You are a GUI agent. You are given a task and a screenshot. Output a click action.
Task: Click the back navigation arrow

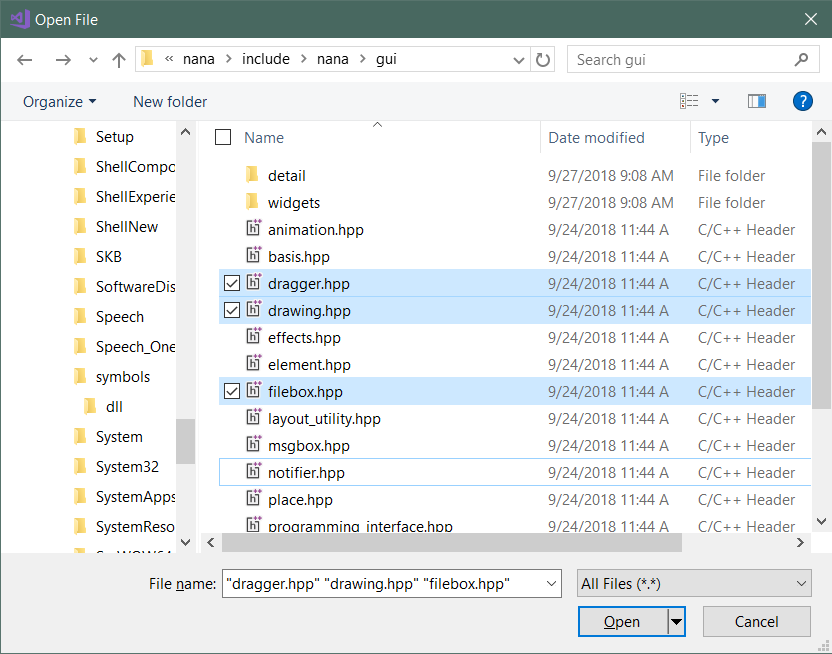pyautogui.click(x=24, y=59)
